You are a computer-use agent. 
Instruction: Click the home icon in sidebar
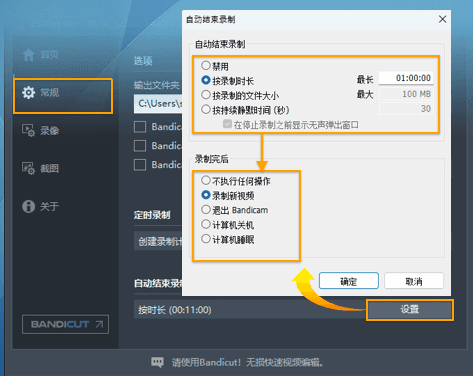(x=29, y=54)
